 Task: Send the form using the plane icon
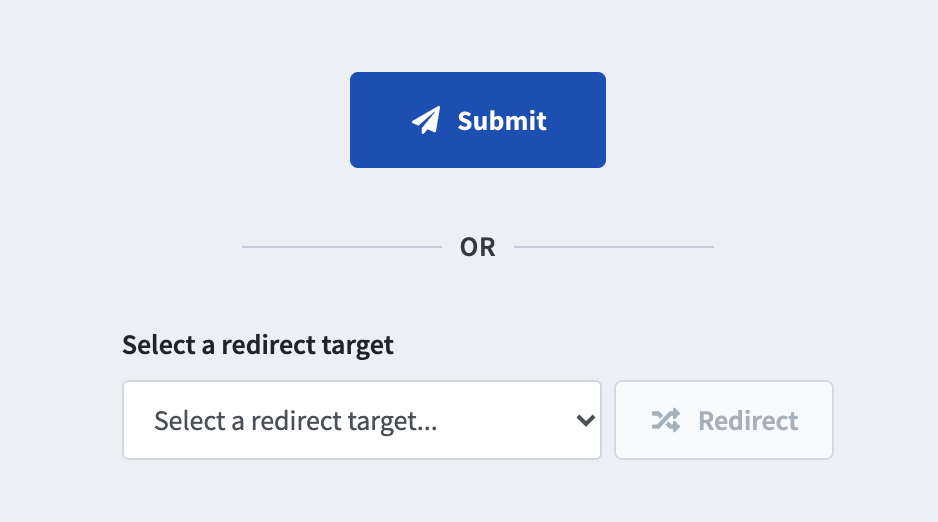pyautogui.click(x=426, y=120)
